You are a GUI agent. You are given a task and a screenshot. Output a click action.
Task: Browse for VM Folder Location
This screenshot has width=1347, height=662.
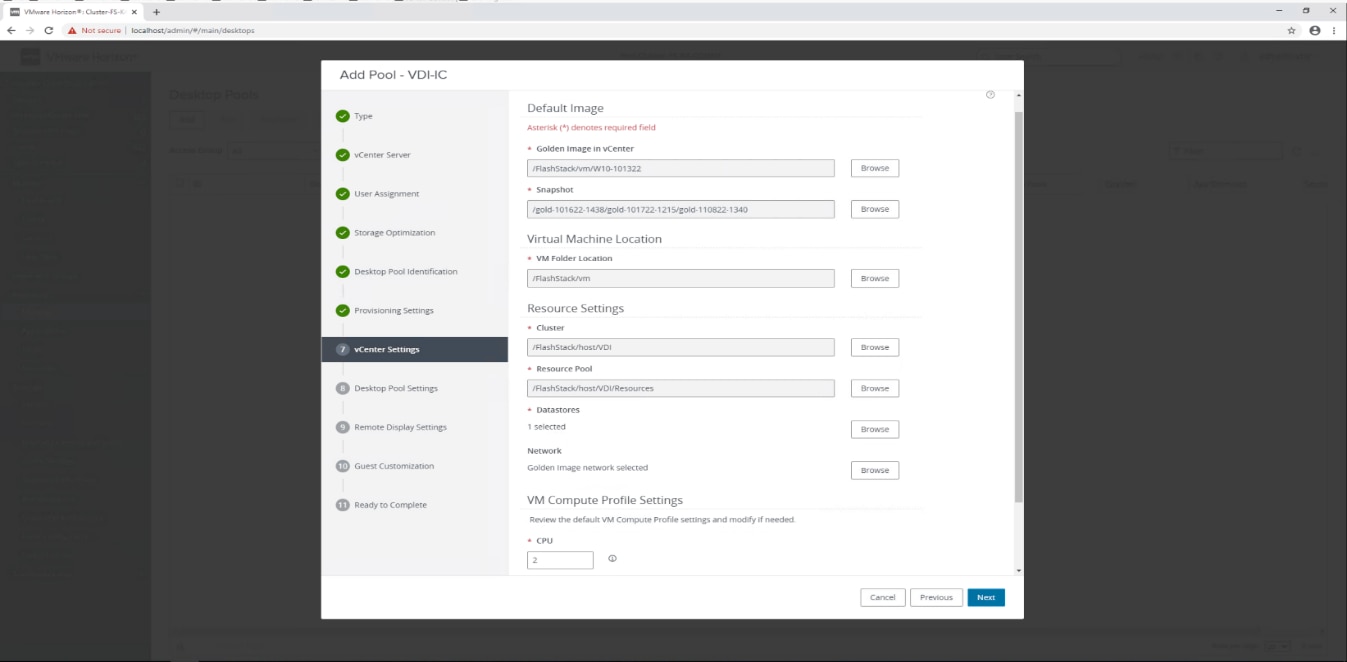[x=875, y=278]
